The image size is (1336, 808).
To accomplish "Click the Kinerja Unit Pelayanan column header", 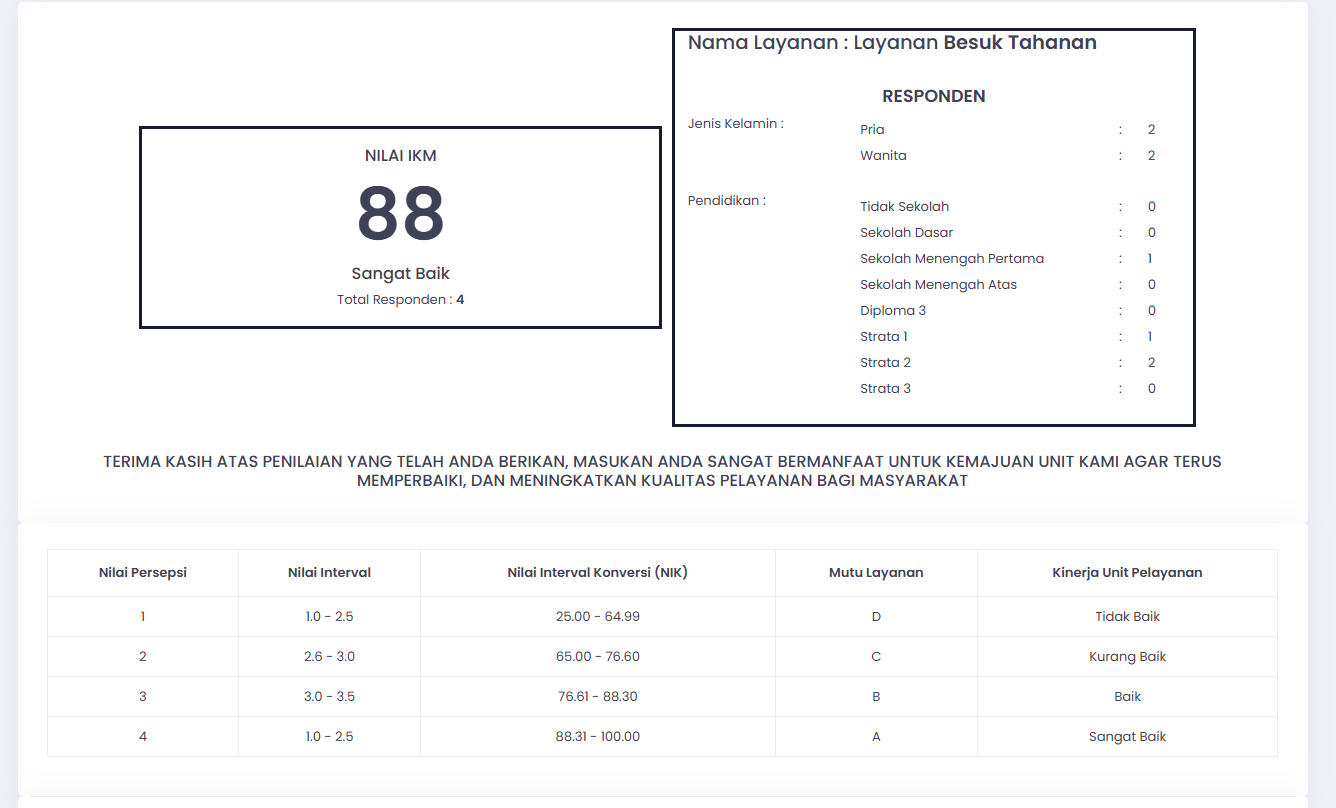I will tap(1127, 573).
